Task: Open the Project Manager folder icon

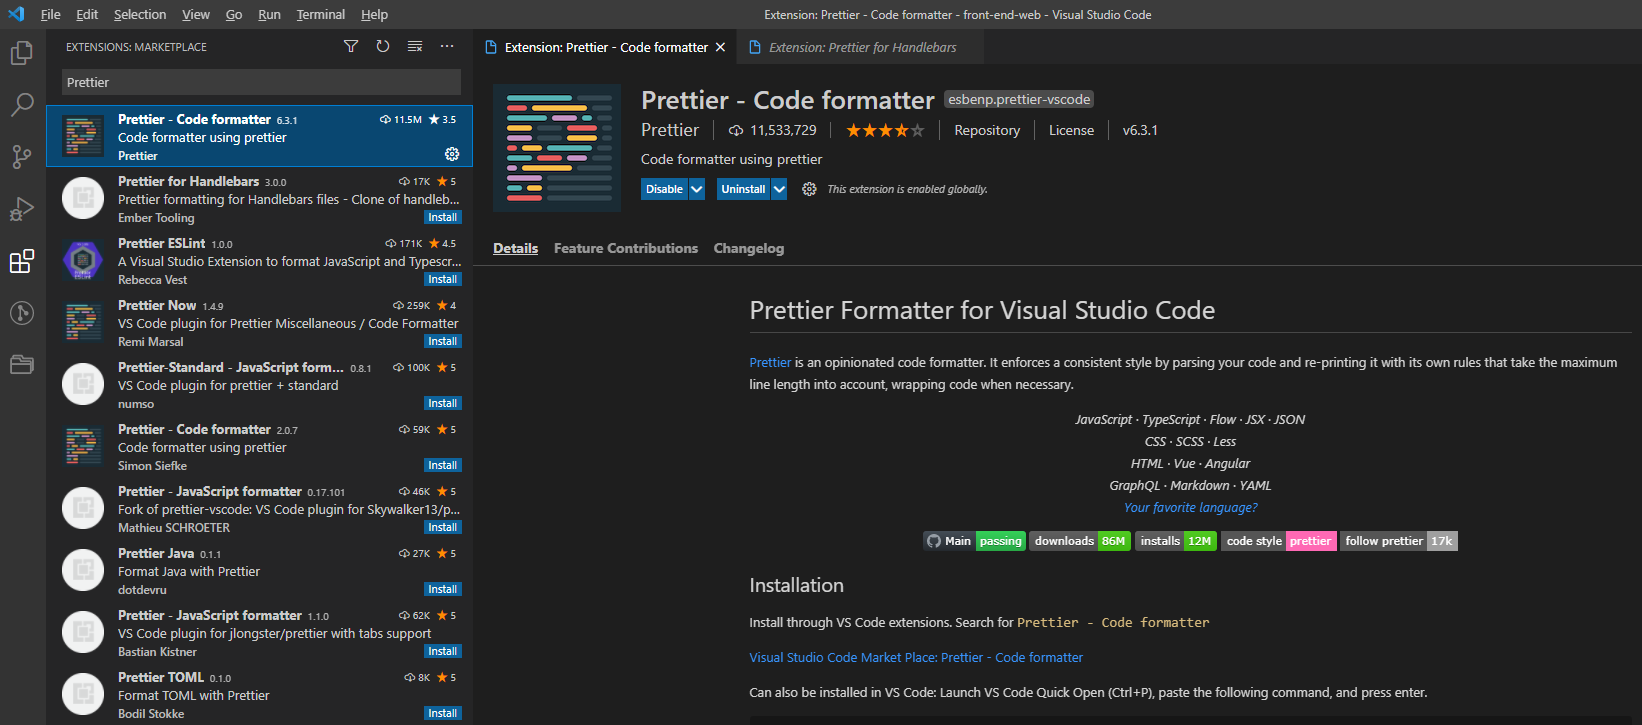Action: (x=22, y=364)
